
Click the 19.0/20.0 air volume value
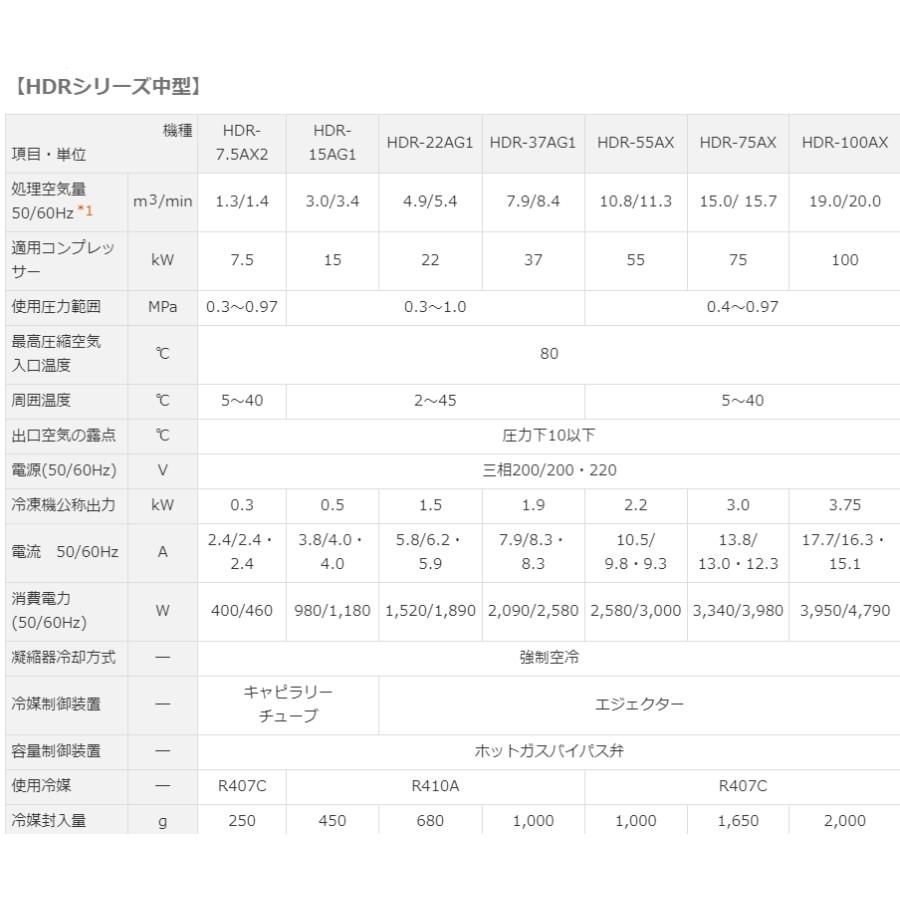pyautogui.click(x=844, y=201)
